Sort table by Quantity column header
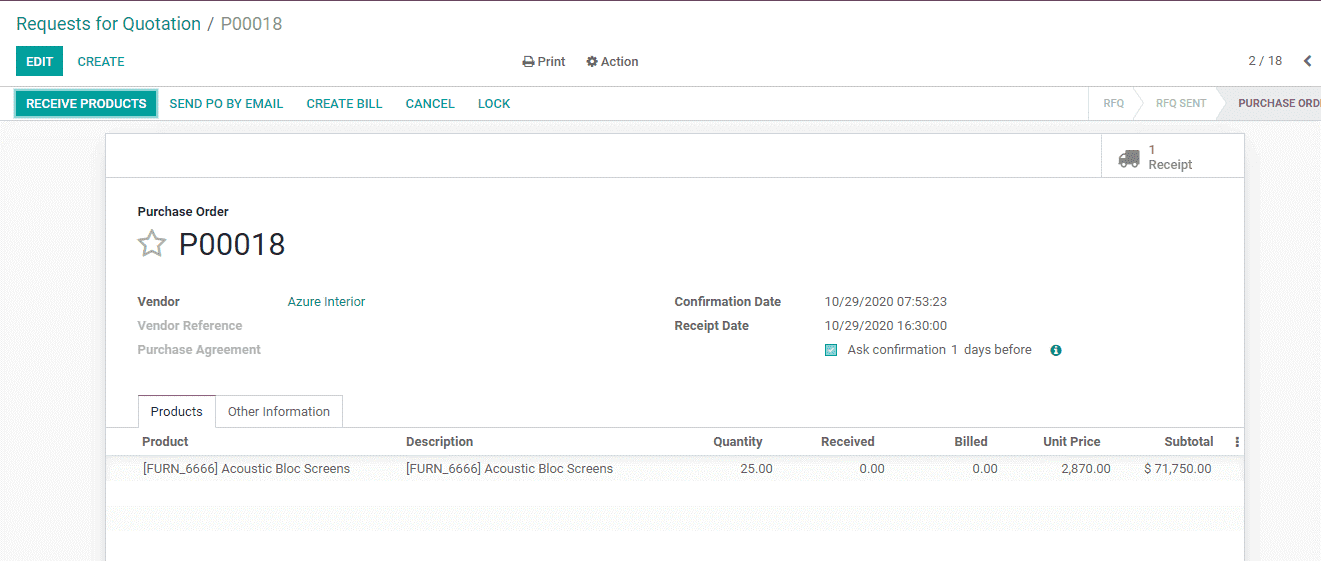The image size is (1321, 561). point(738,442)
